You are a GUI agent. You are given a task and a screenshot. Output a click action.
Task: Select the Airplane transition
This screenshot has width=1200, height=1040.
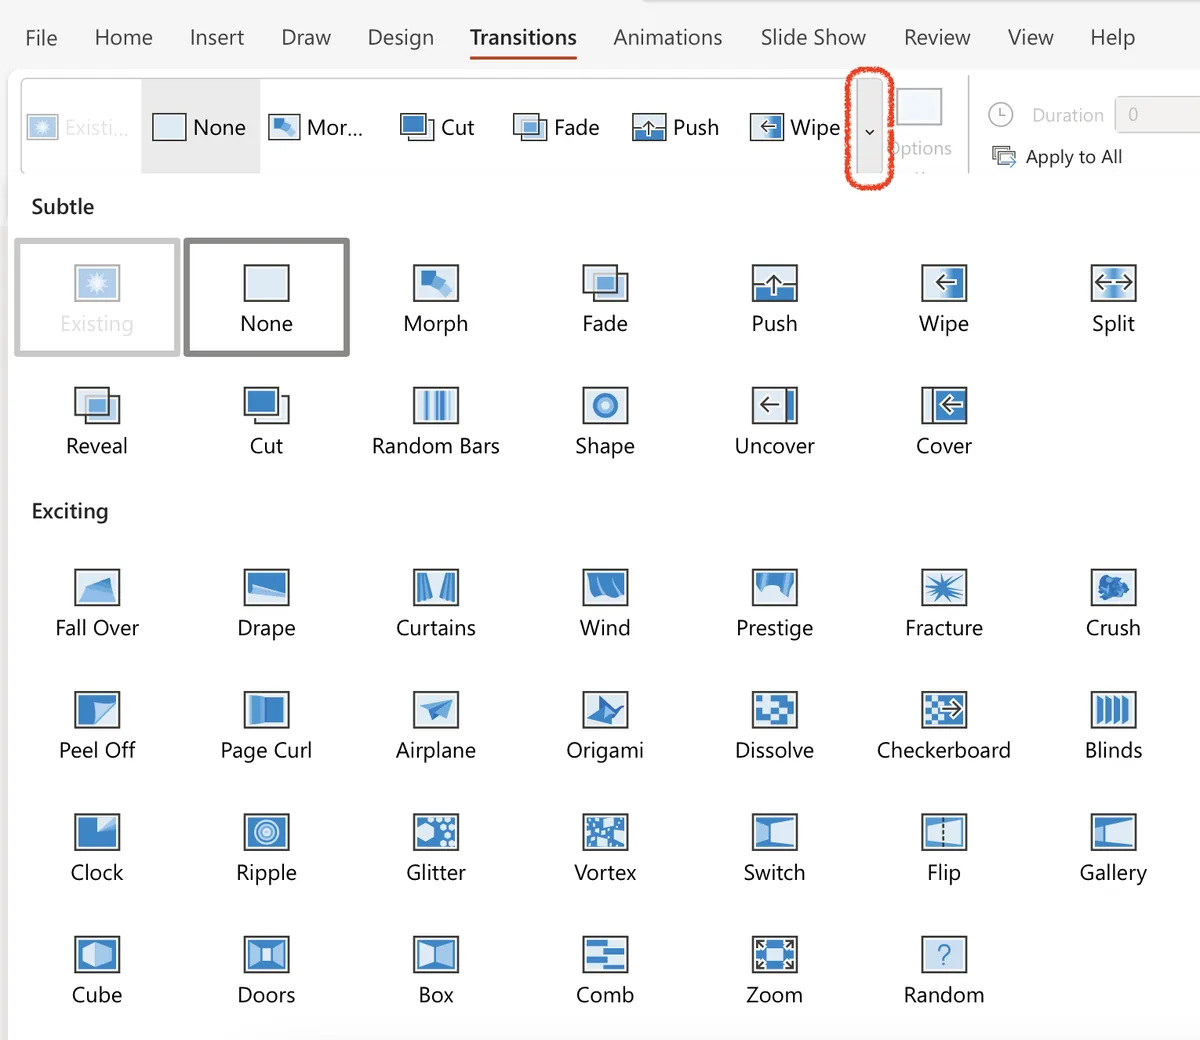pos(436,726)
